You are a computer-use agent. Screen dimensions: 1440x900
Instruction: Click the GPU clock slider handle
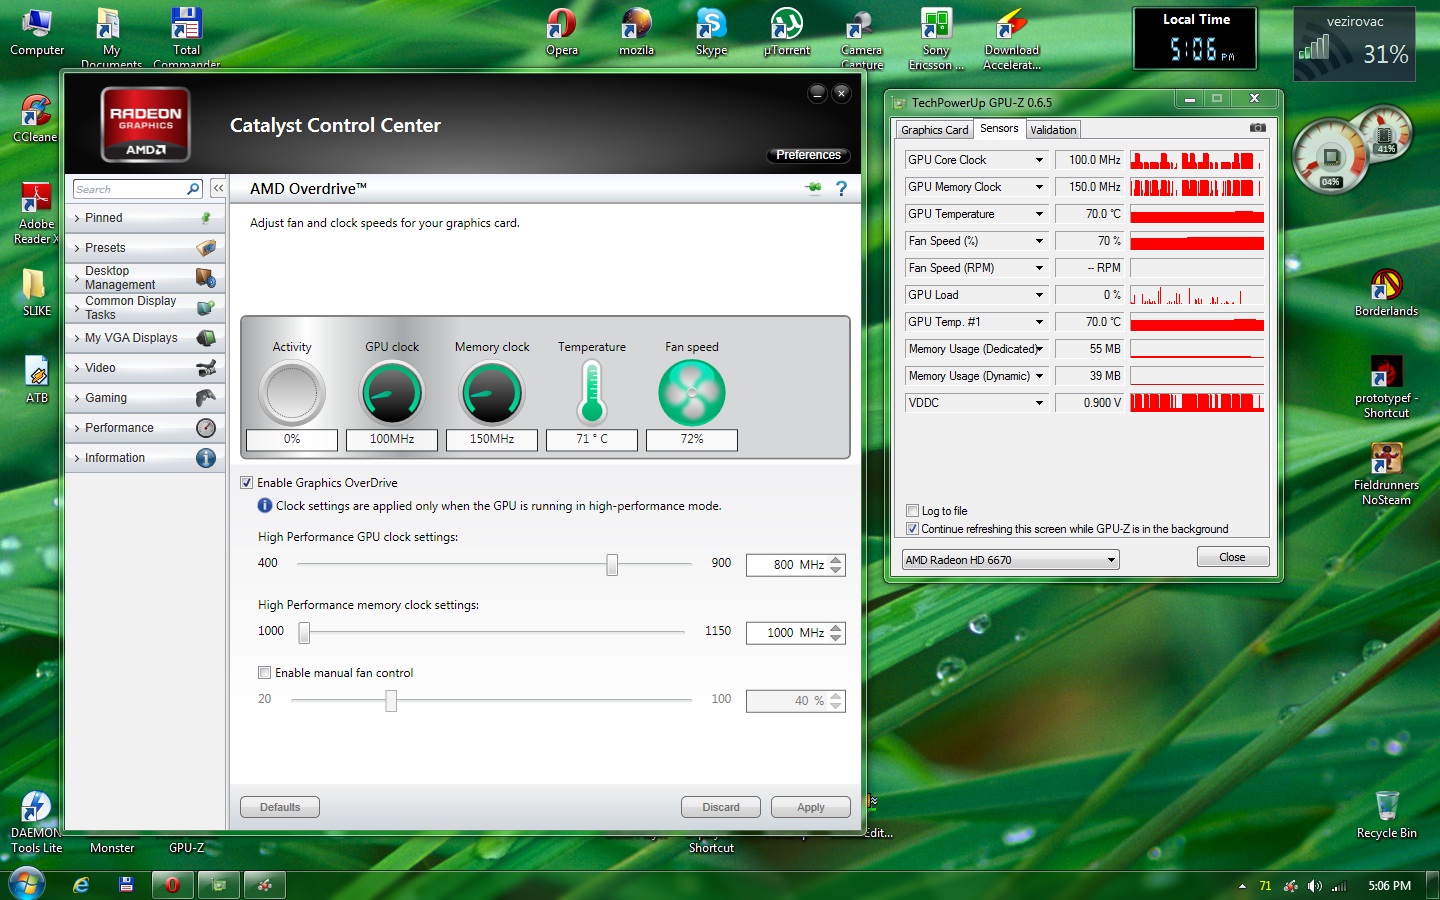click(x=612, y=565)
